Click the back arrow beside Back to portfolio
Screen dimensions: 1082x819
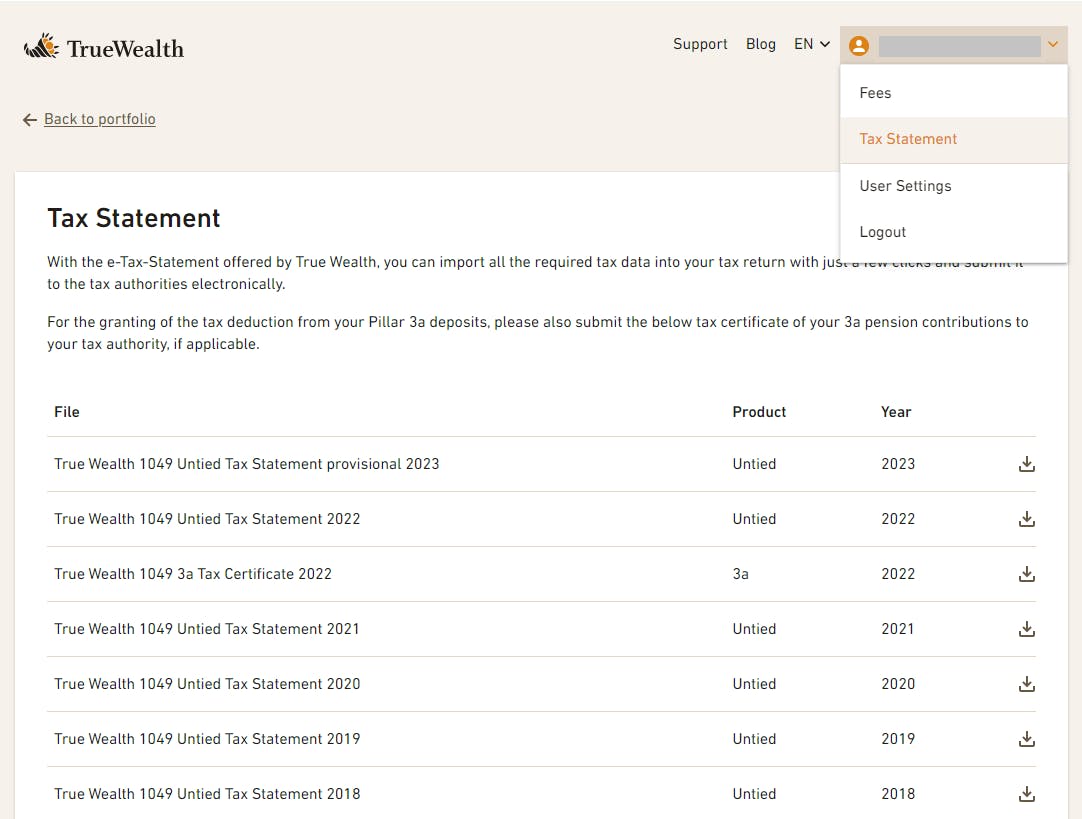tap(30, 120)
